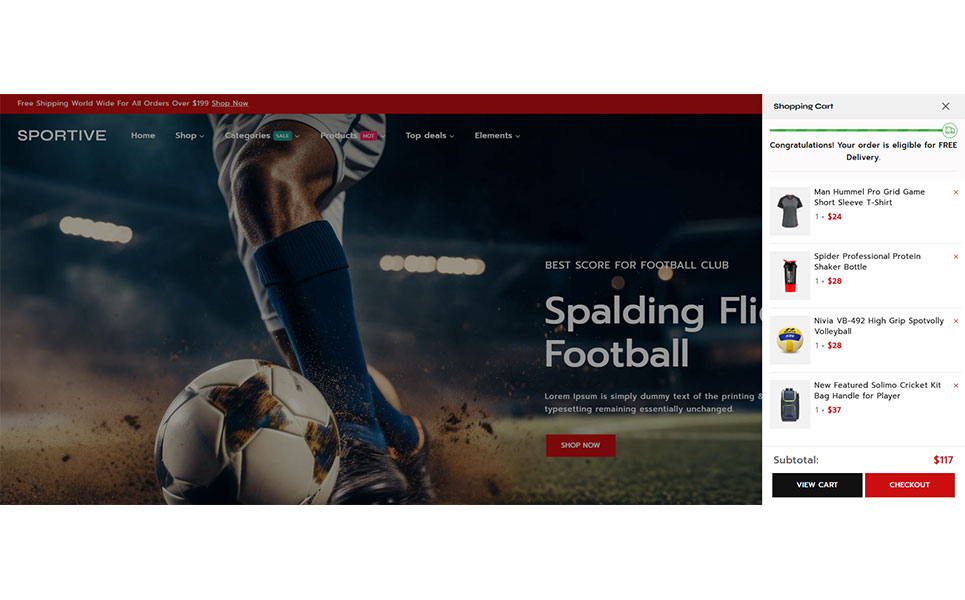Open the Elements menu
The height and width of the screenshot is (600, 965).
[497, 135]
